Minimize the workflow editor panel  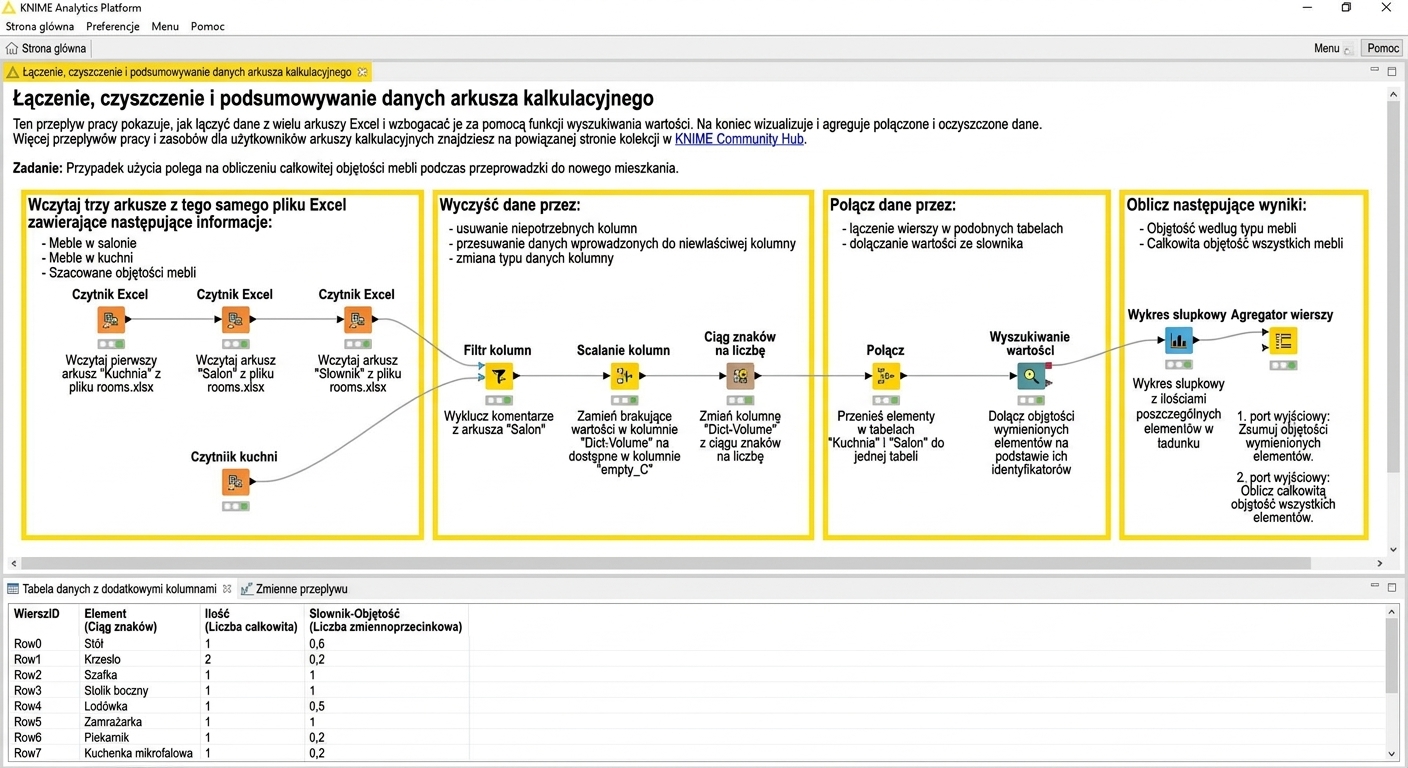coord(1375,71)
